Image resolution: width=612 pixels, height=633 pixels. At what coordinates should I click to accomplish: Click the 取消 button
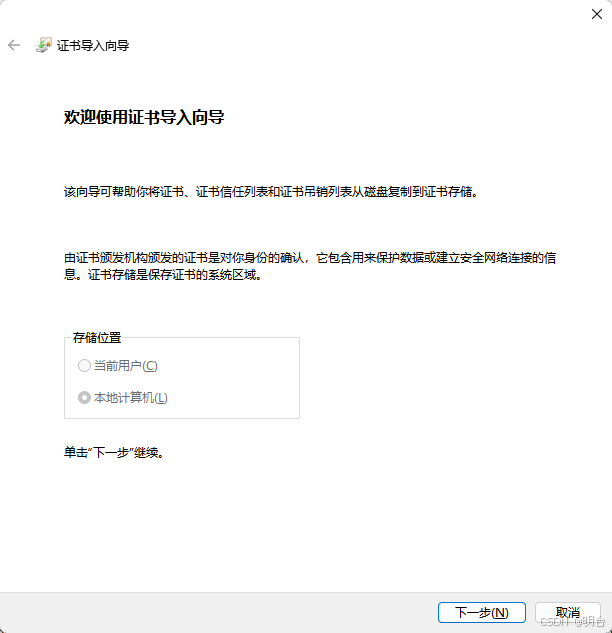coord(568,612)
